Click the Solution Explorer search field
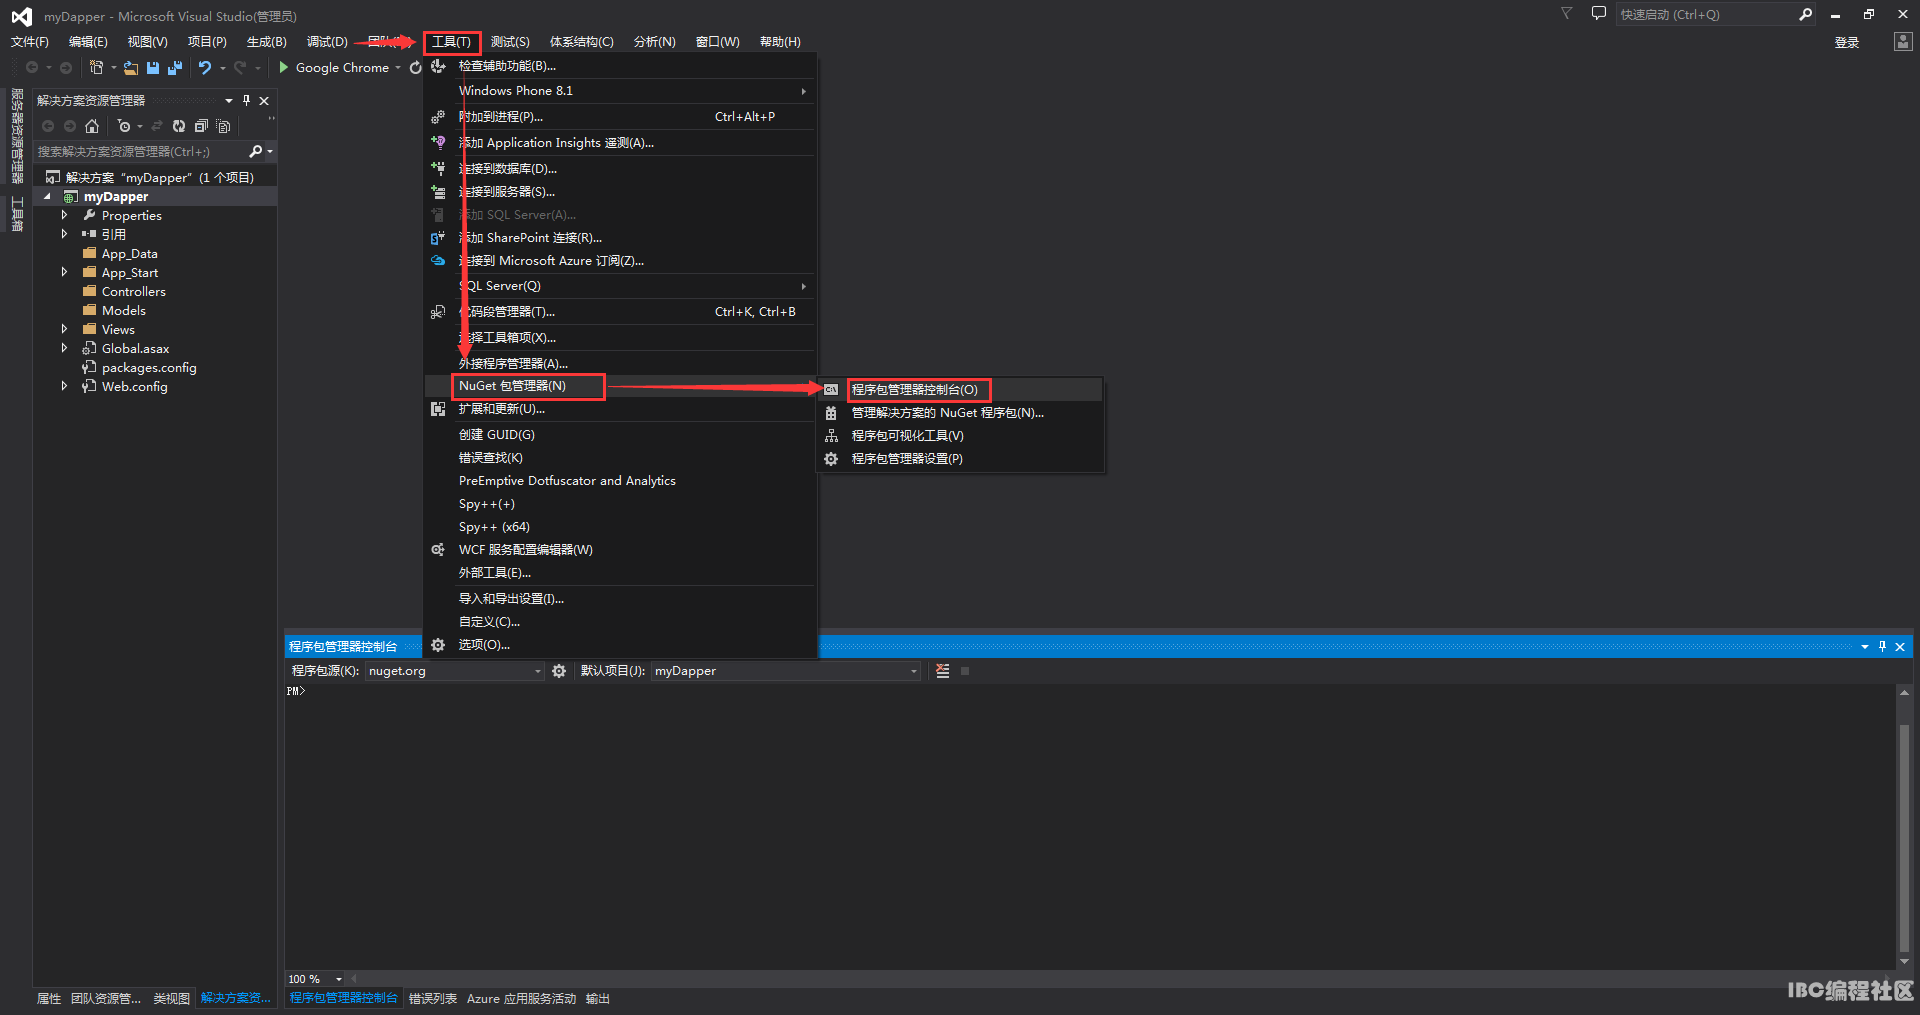This screenshot has height=1015, width=1920. pos(140,151)
